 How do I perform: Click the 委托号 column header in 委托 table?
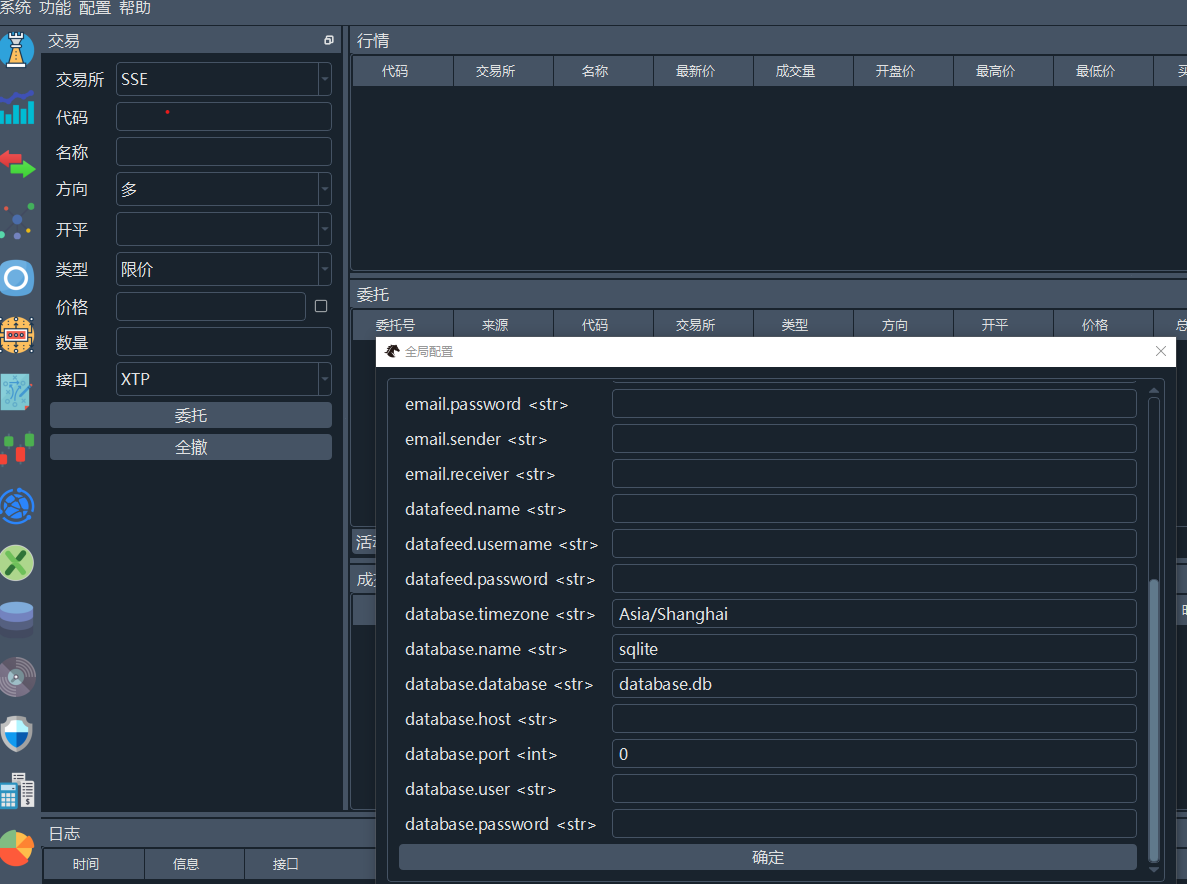click(x=403, y=325)
